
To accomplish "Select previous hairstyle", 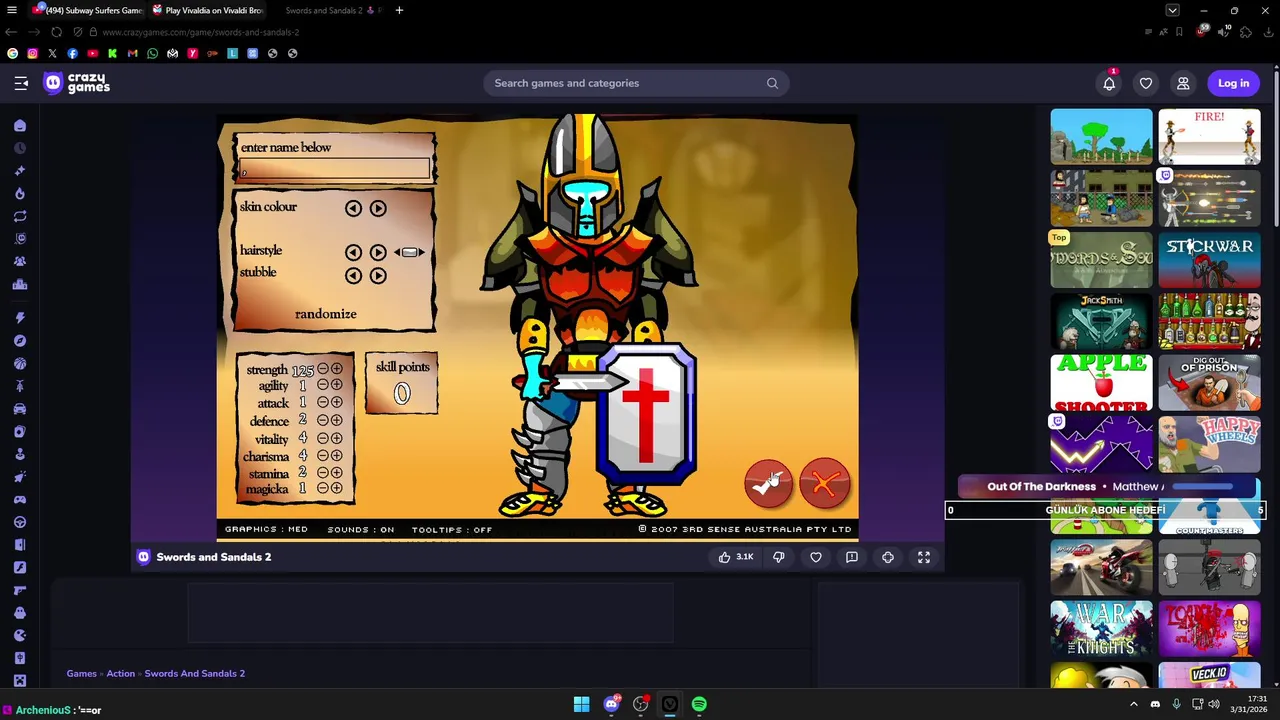I will point(353,252).
